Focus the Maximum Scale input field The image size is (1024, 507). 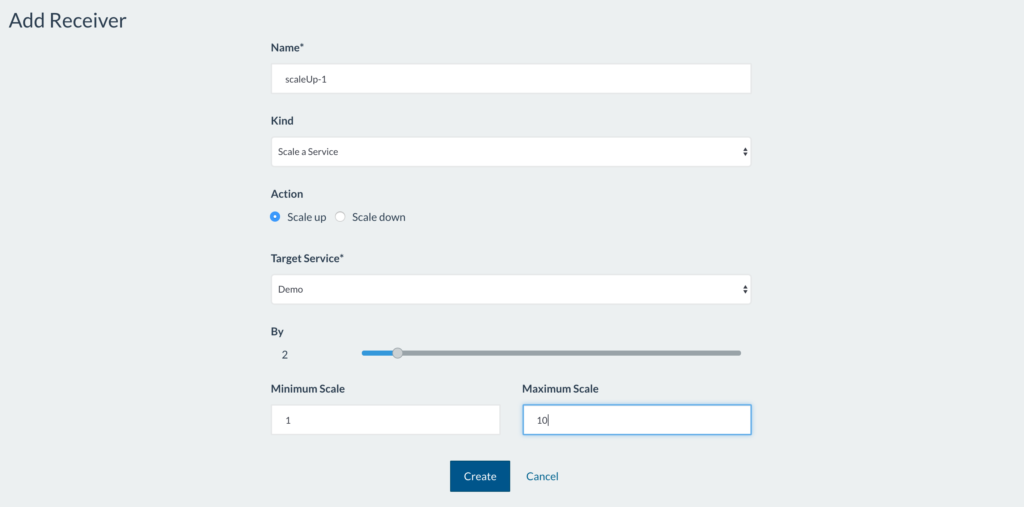click(636, 420)
